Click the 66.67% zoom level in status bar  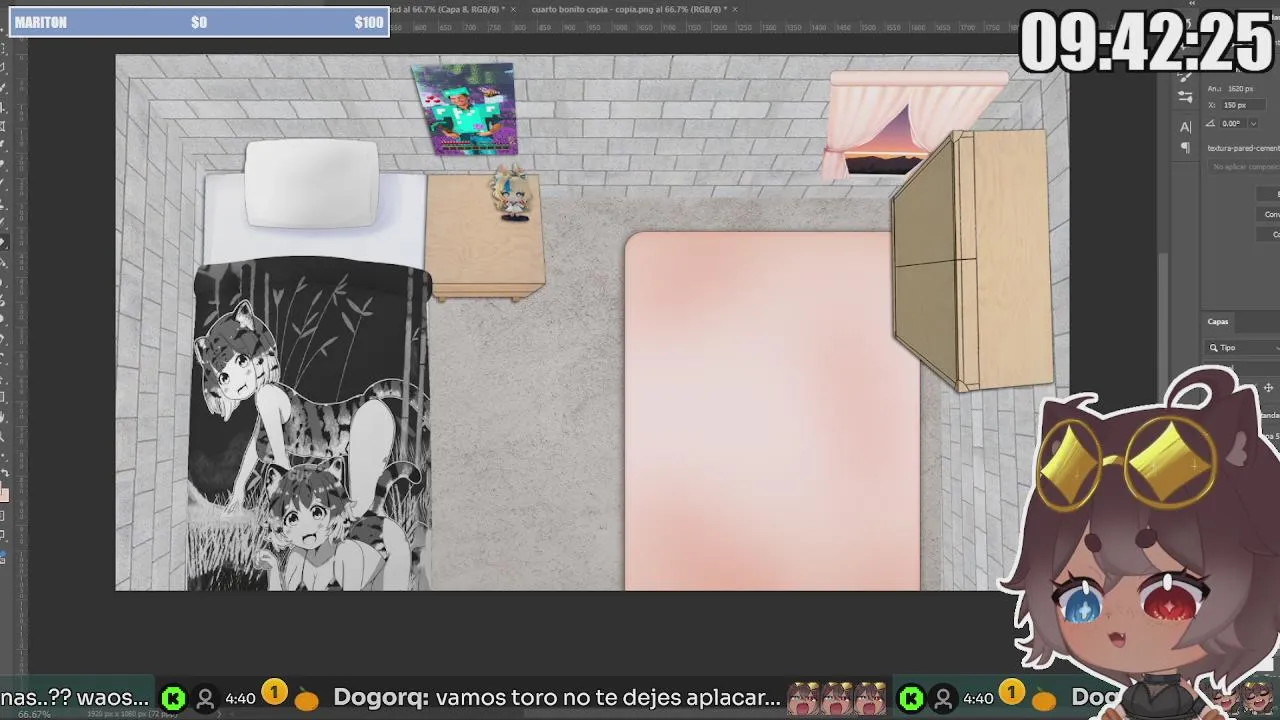click(34, 714)
